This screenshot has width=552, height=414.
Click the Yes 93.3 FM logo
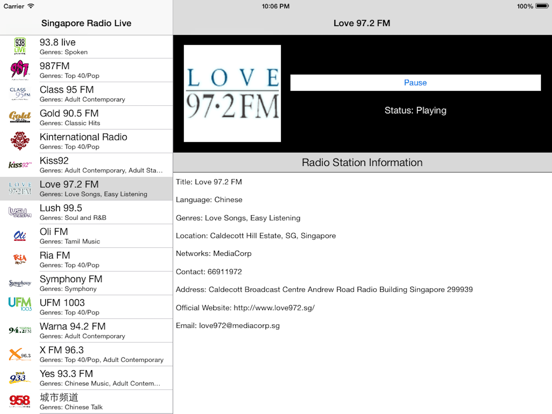(20, 377)
